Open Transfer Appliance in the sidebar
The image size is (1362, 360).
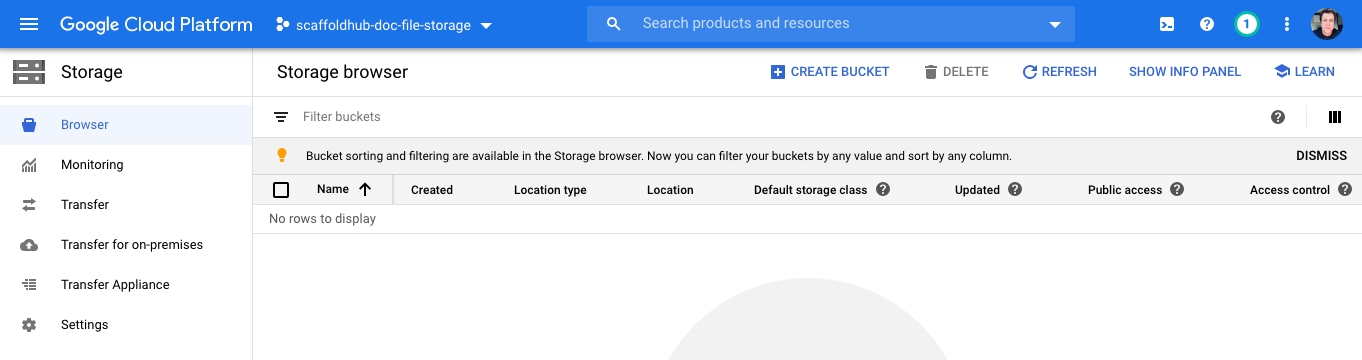126,285
